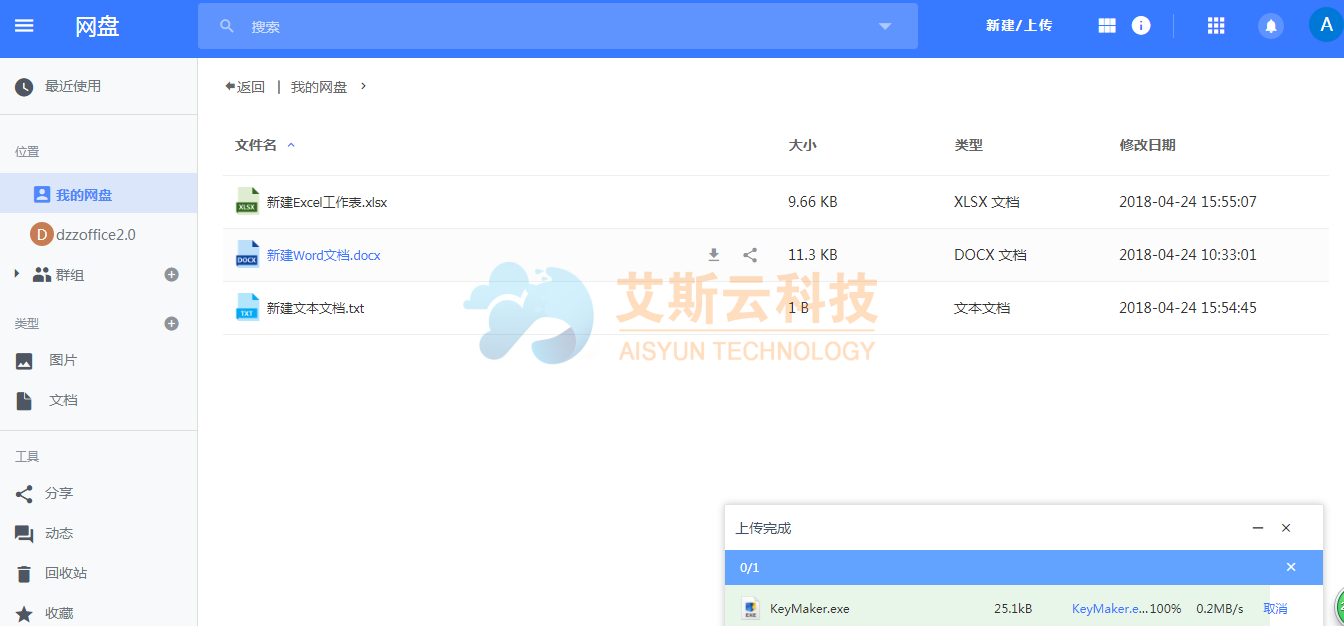
Task: Add a new type with plus icon
Action: [171, 323]
